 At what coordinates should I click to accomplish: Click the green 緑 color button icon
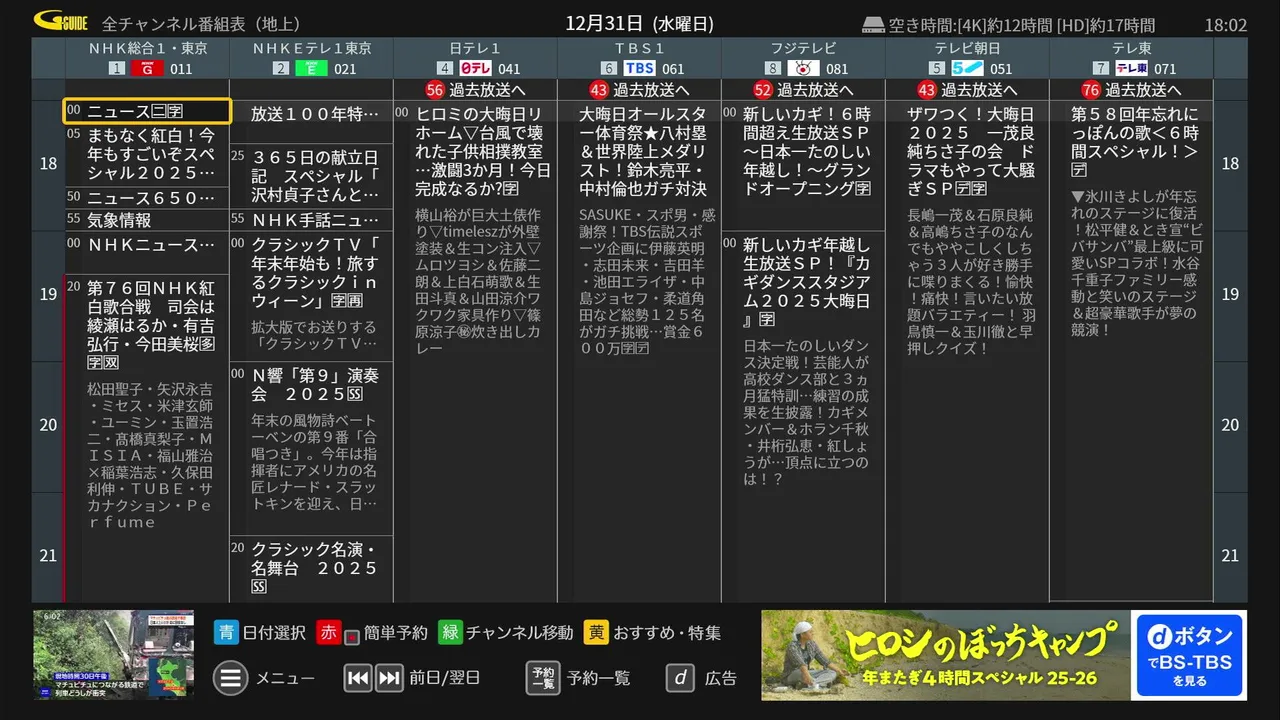(450, 632)
